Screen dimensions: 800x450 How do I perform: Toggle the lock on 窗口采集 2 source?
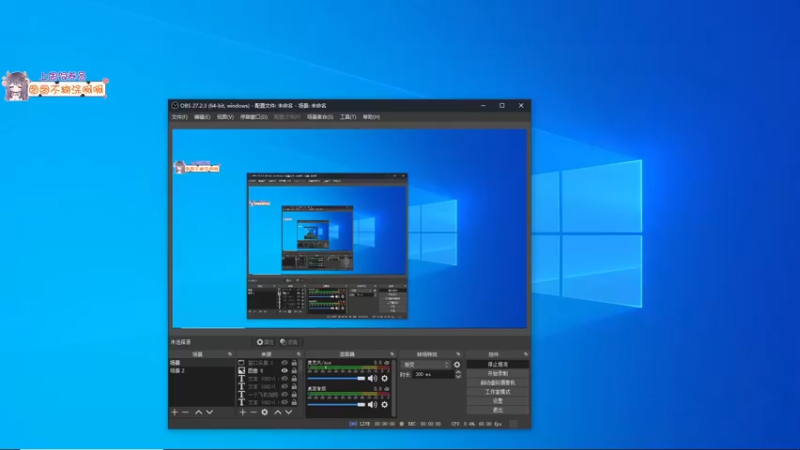[x=294, y=363]
